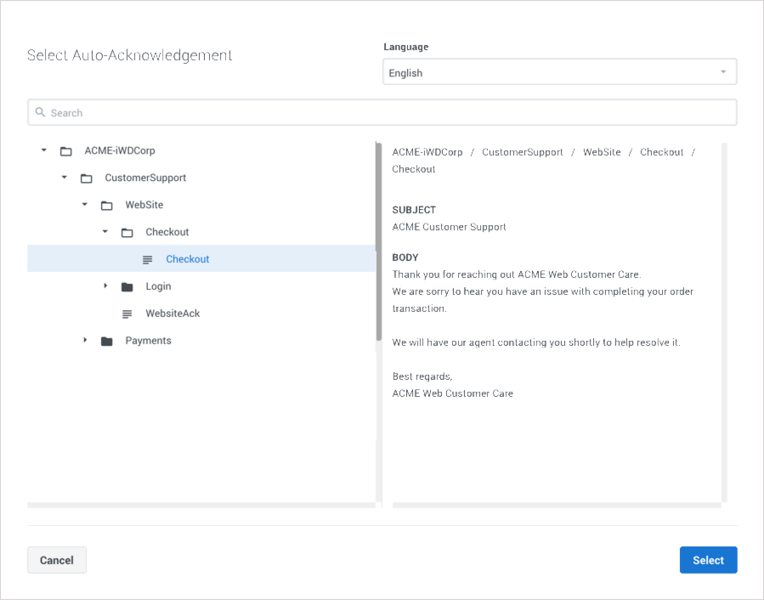
Task: Click the CustomerSupport folder icon
Action: [86, 178]
